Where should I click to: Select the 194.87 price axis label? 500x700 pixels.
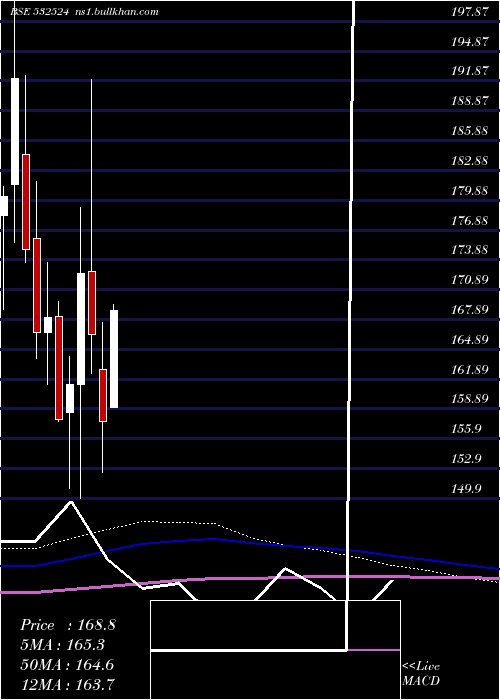tap(469, 42)
